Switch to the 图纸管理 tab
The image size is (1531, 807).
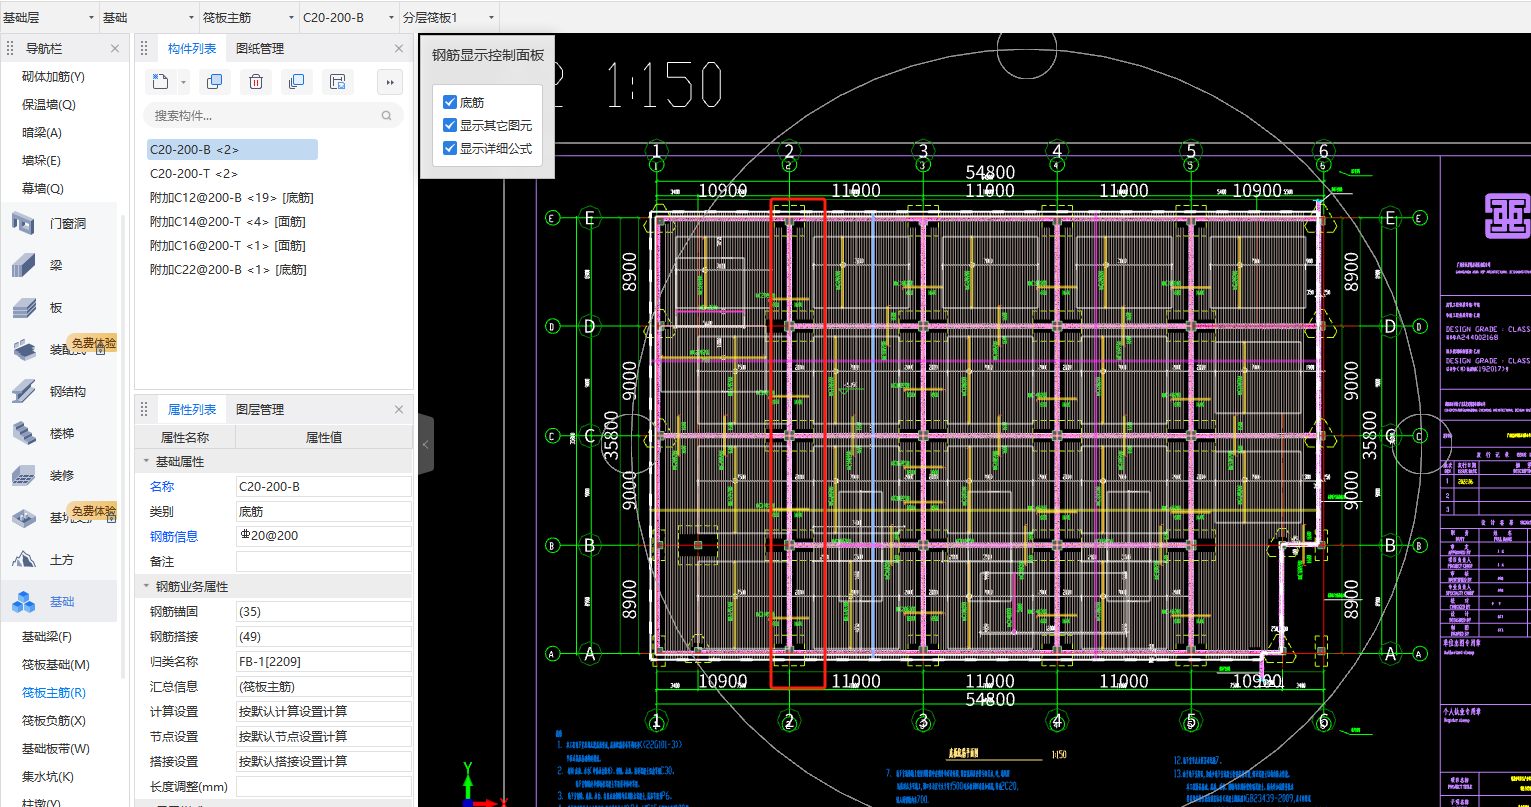(x=260, y=48)
